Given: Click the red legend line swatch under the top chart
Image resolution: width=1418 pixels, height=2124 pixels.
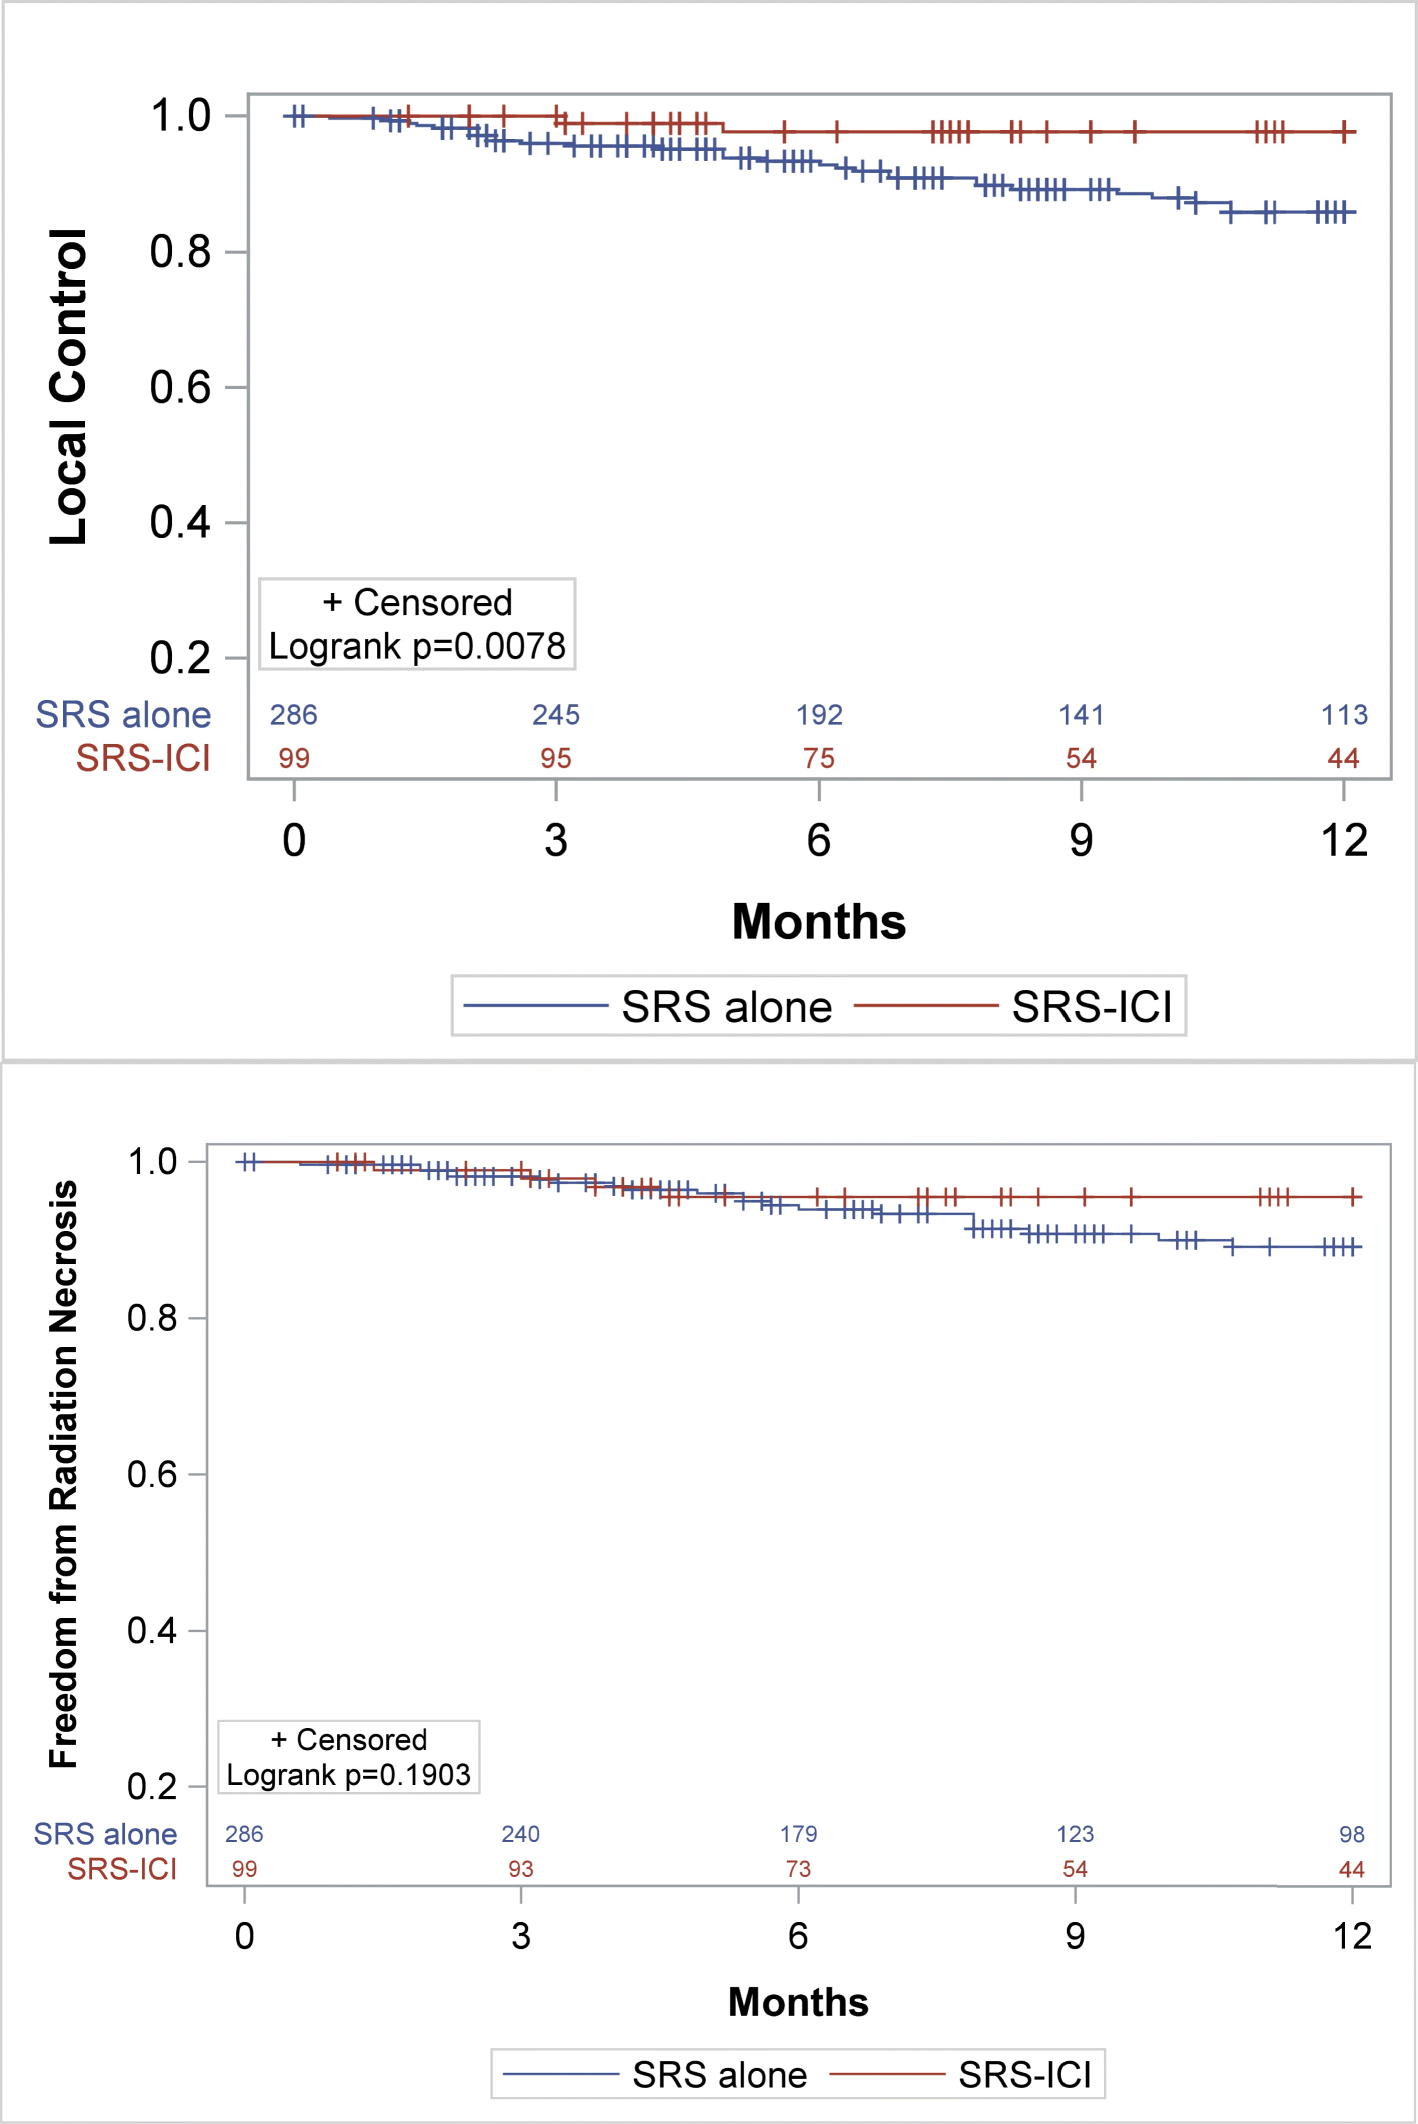Looking at the screenshot, I should point(926,1006).
